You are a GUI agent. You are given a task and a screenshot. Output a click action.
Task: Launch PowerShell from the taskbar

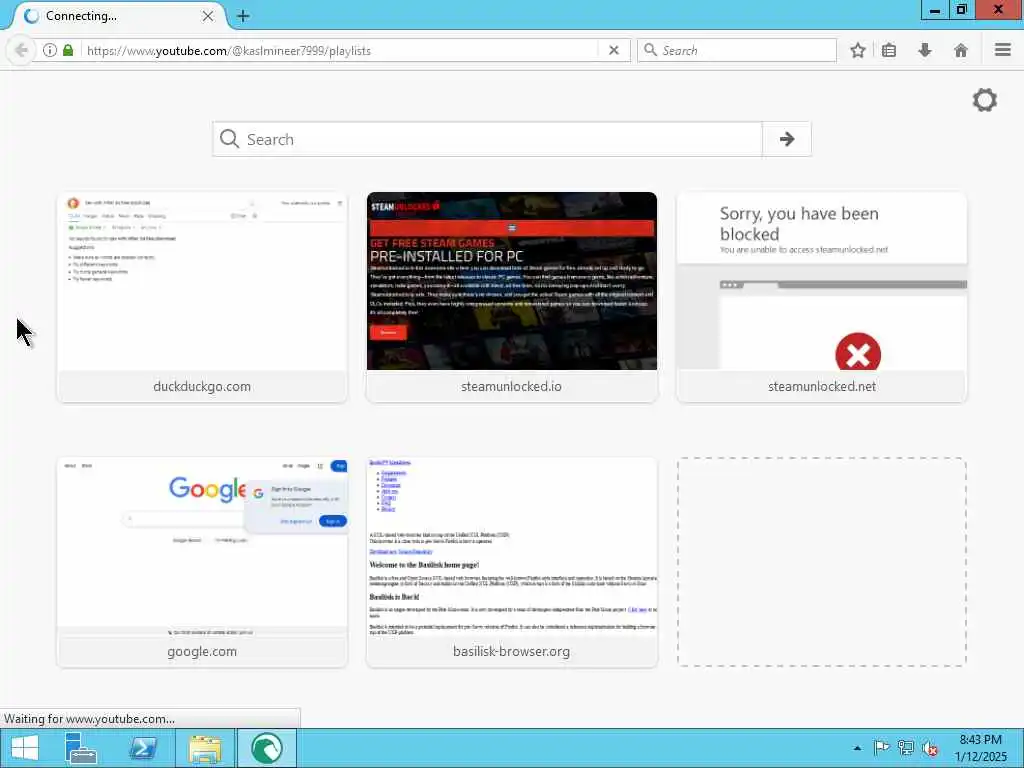143,748
